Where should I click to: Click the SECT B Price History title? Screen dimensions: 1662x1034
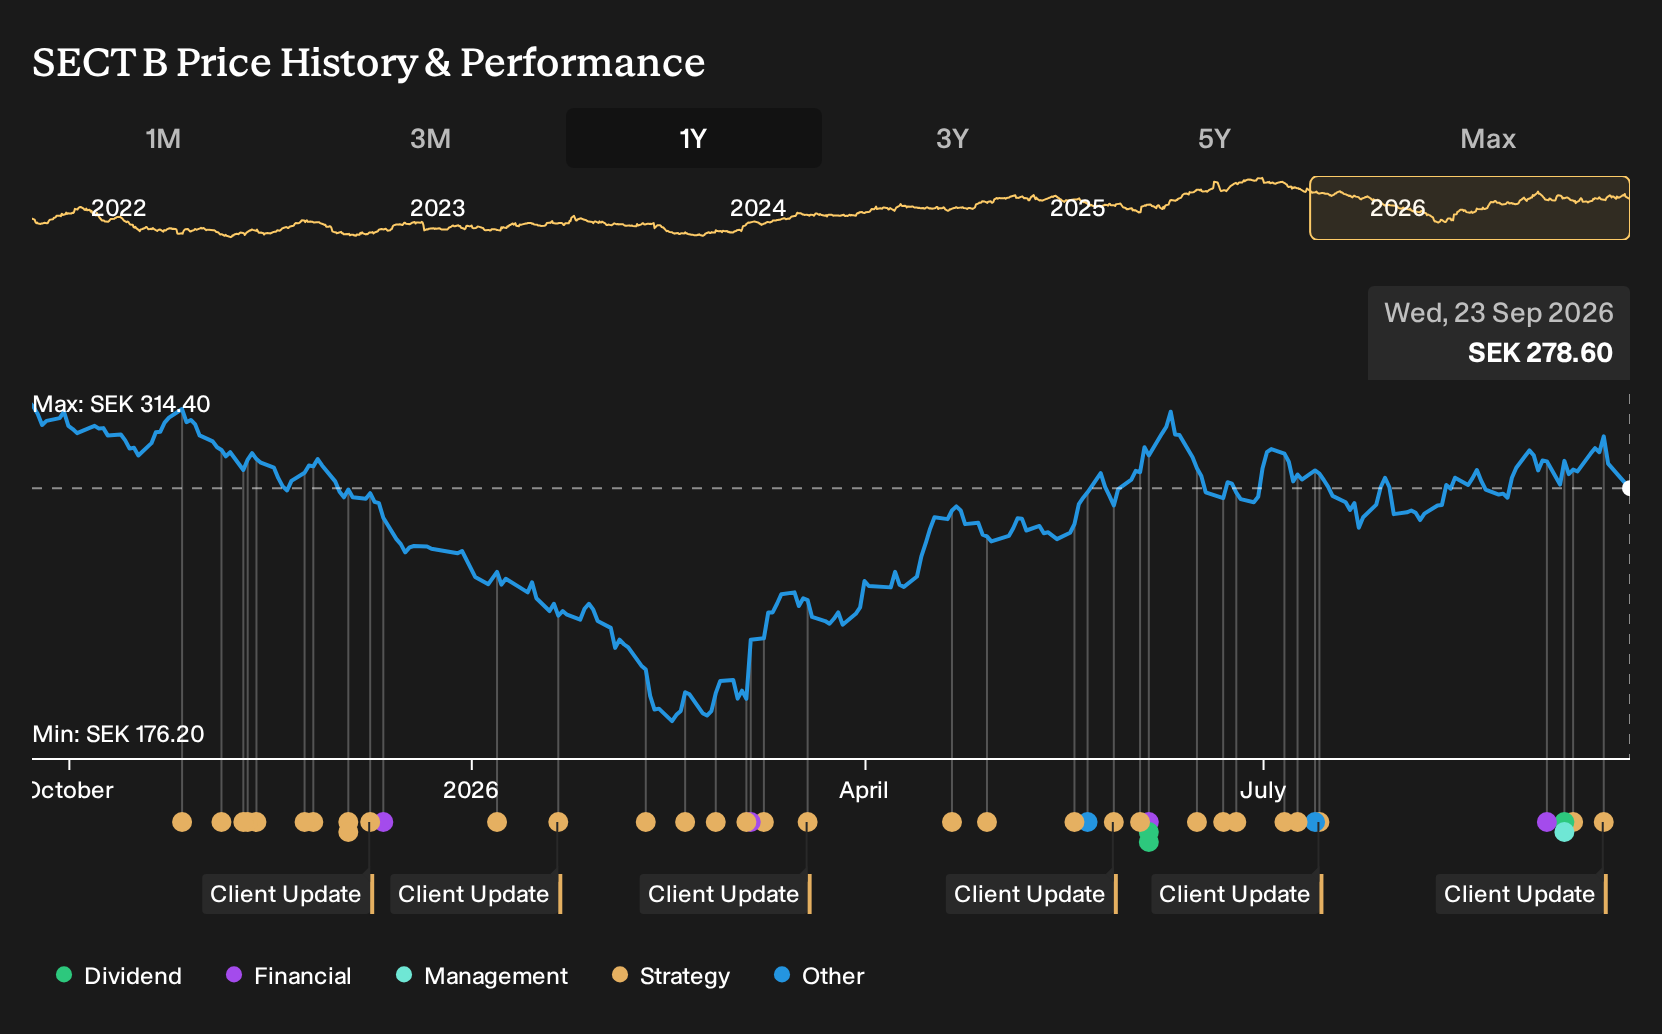tap(368, 62)
